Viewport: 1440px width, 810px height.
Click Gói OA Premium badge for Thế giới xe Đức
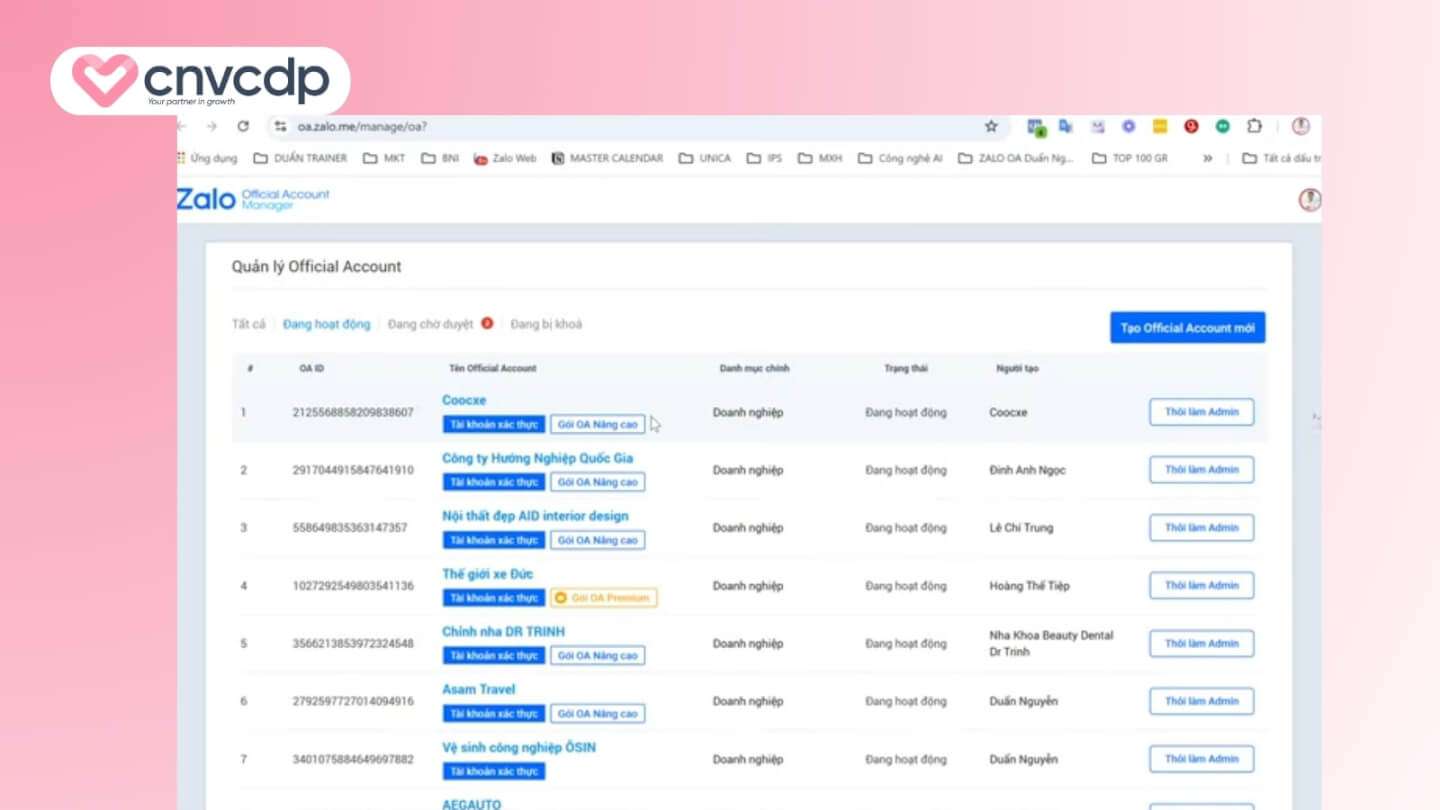pyautogui.click(x=604, y=598)
